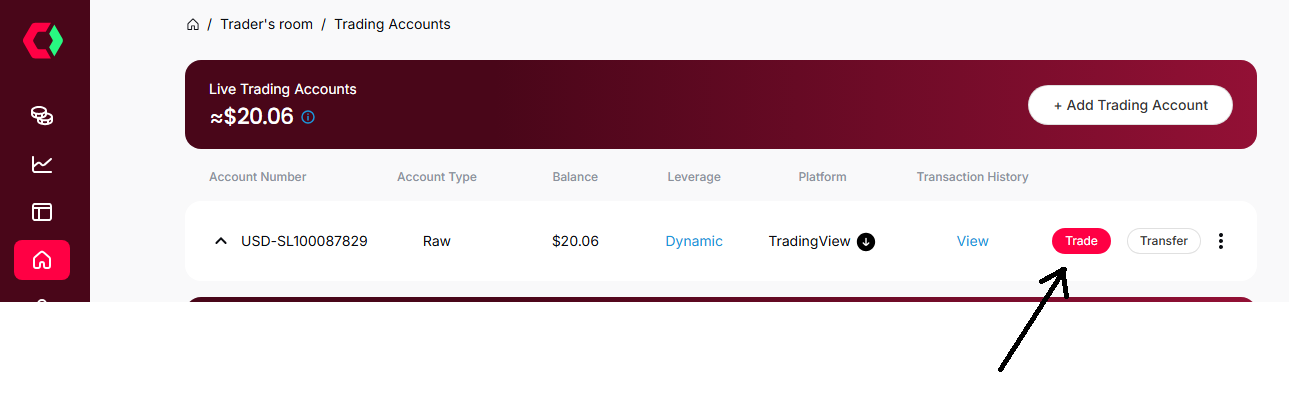Select the USD-SL100087829 account number text
The height and width of the screenshot is (417, 1289).
click(304, 241)
